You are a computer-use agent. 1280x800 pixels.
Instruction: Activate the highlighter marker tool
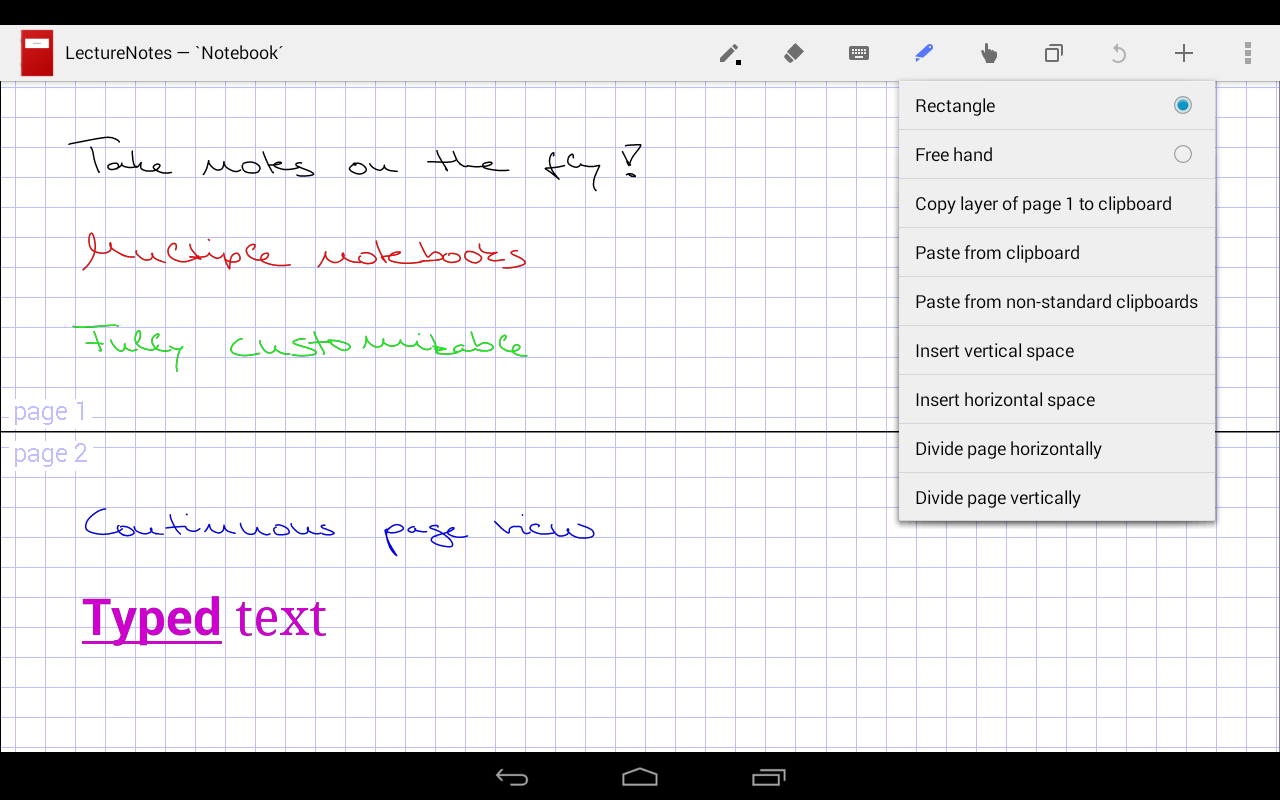pyautogui.click(x=923, y=53)
